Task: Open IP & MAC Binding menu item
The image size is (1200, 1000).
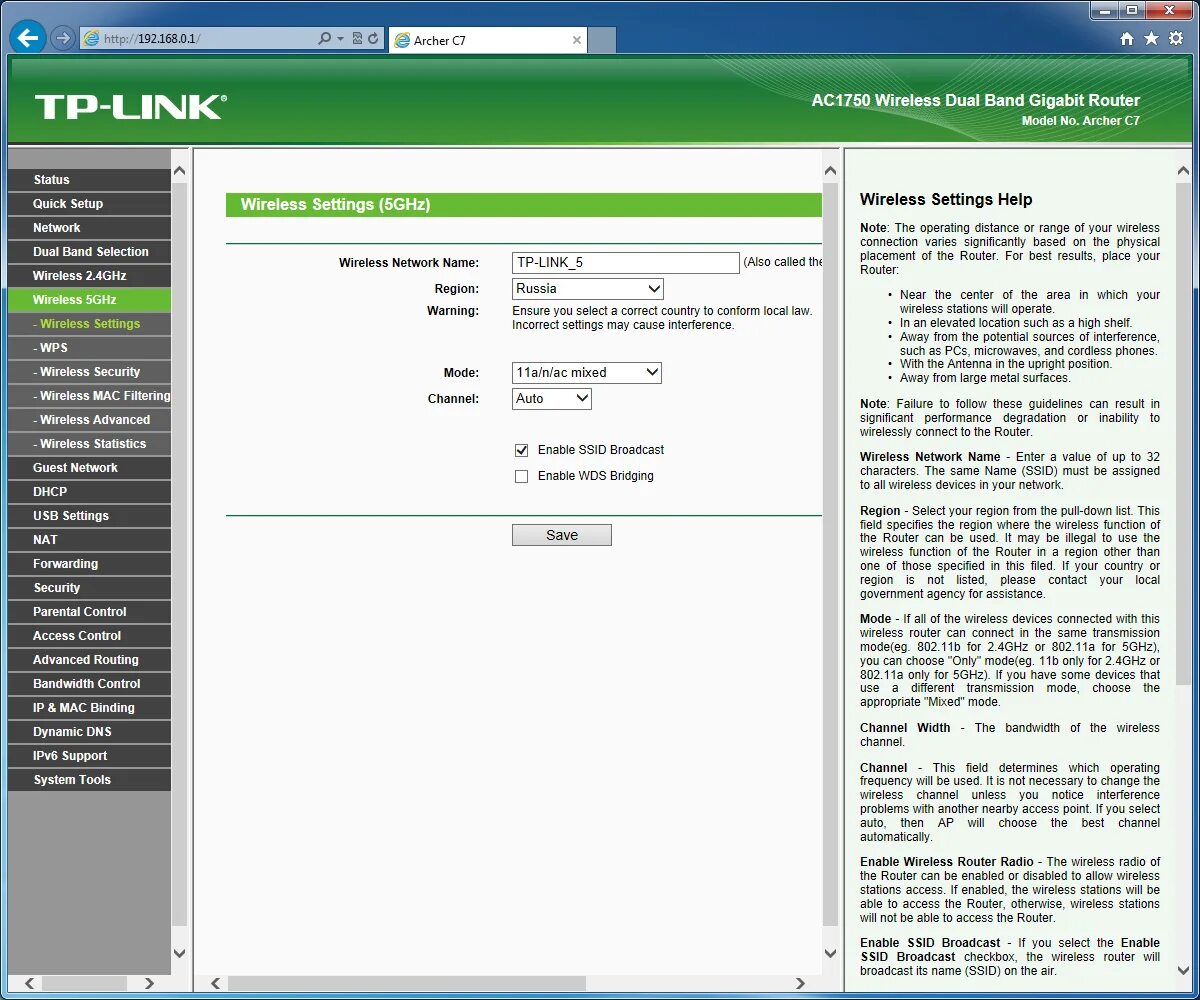Action: point(89,708)
